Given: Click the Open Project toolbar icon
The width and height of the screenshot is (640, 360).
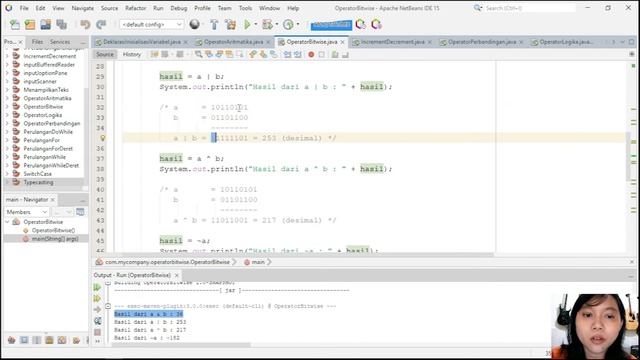Looking at the screenshot, I should [45, 24].
